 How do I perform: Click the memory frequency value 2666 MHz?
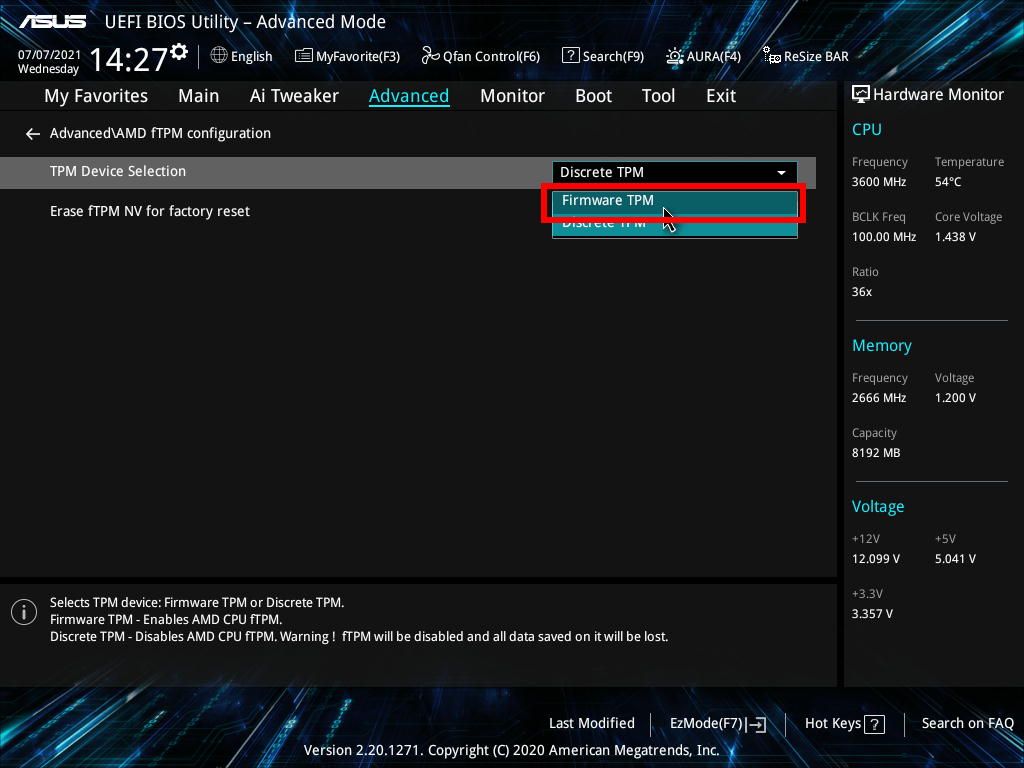pyautogui.click(x=878, y=398)
